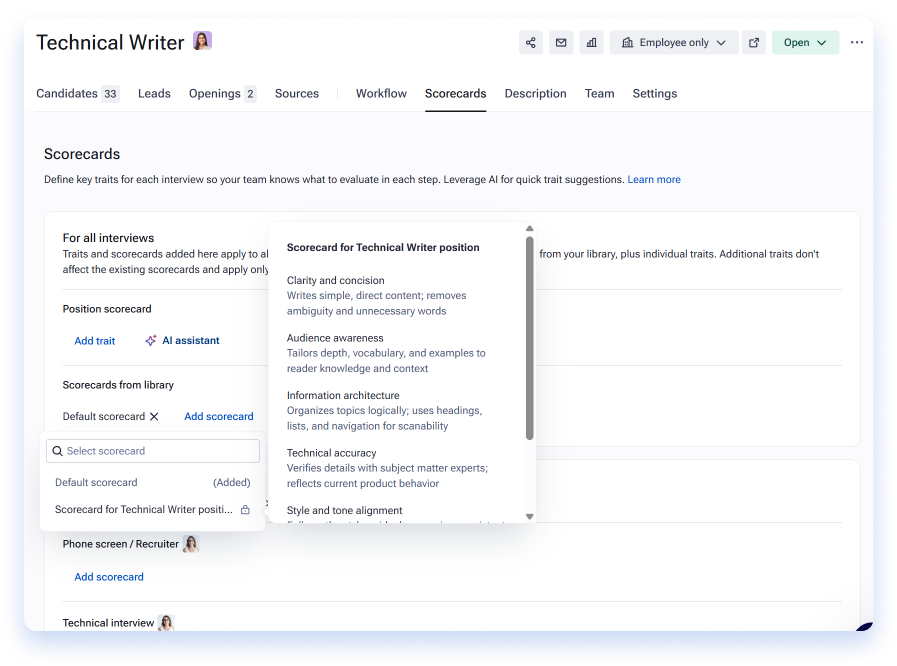
Task: Click Technical interview stage label
Action: (x=108, y=623)
